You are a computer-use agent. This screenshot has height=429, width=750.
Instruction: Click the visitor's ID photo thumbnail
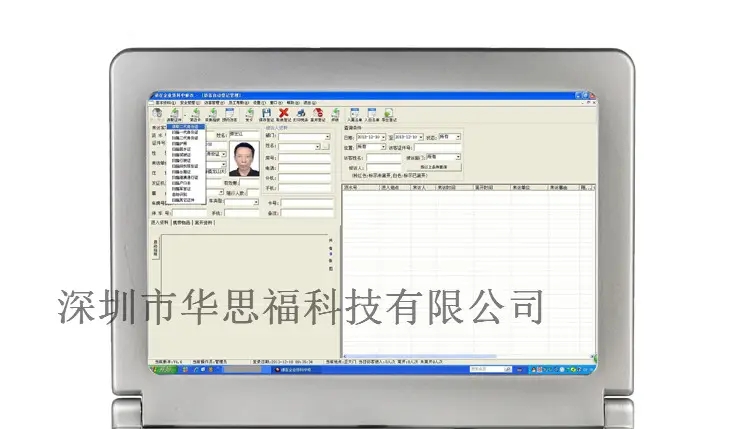coord(244,159)
